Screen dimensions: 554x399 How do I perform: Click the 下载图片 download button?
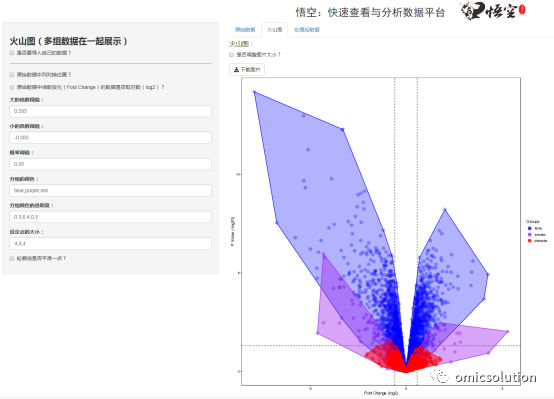coord(247,70)
